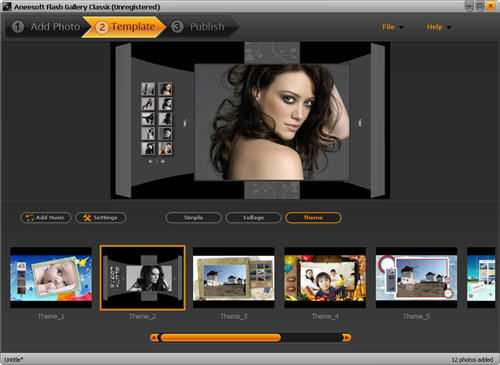Click previous photo arrow left of preview

click(x=186, y=123)
